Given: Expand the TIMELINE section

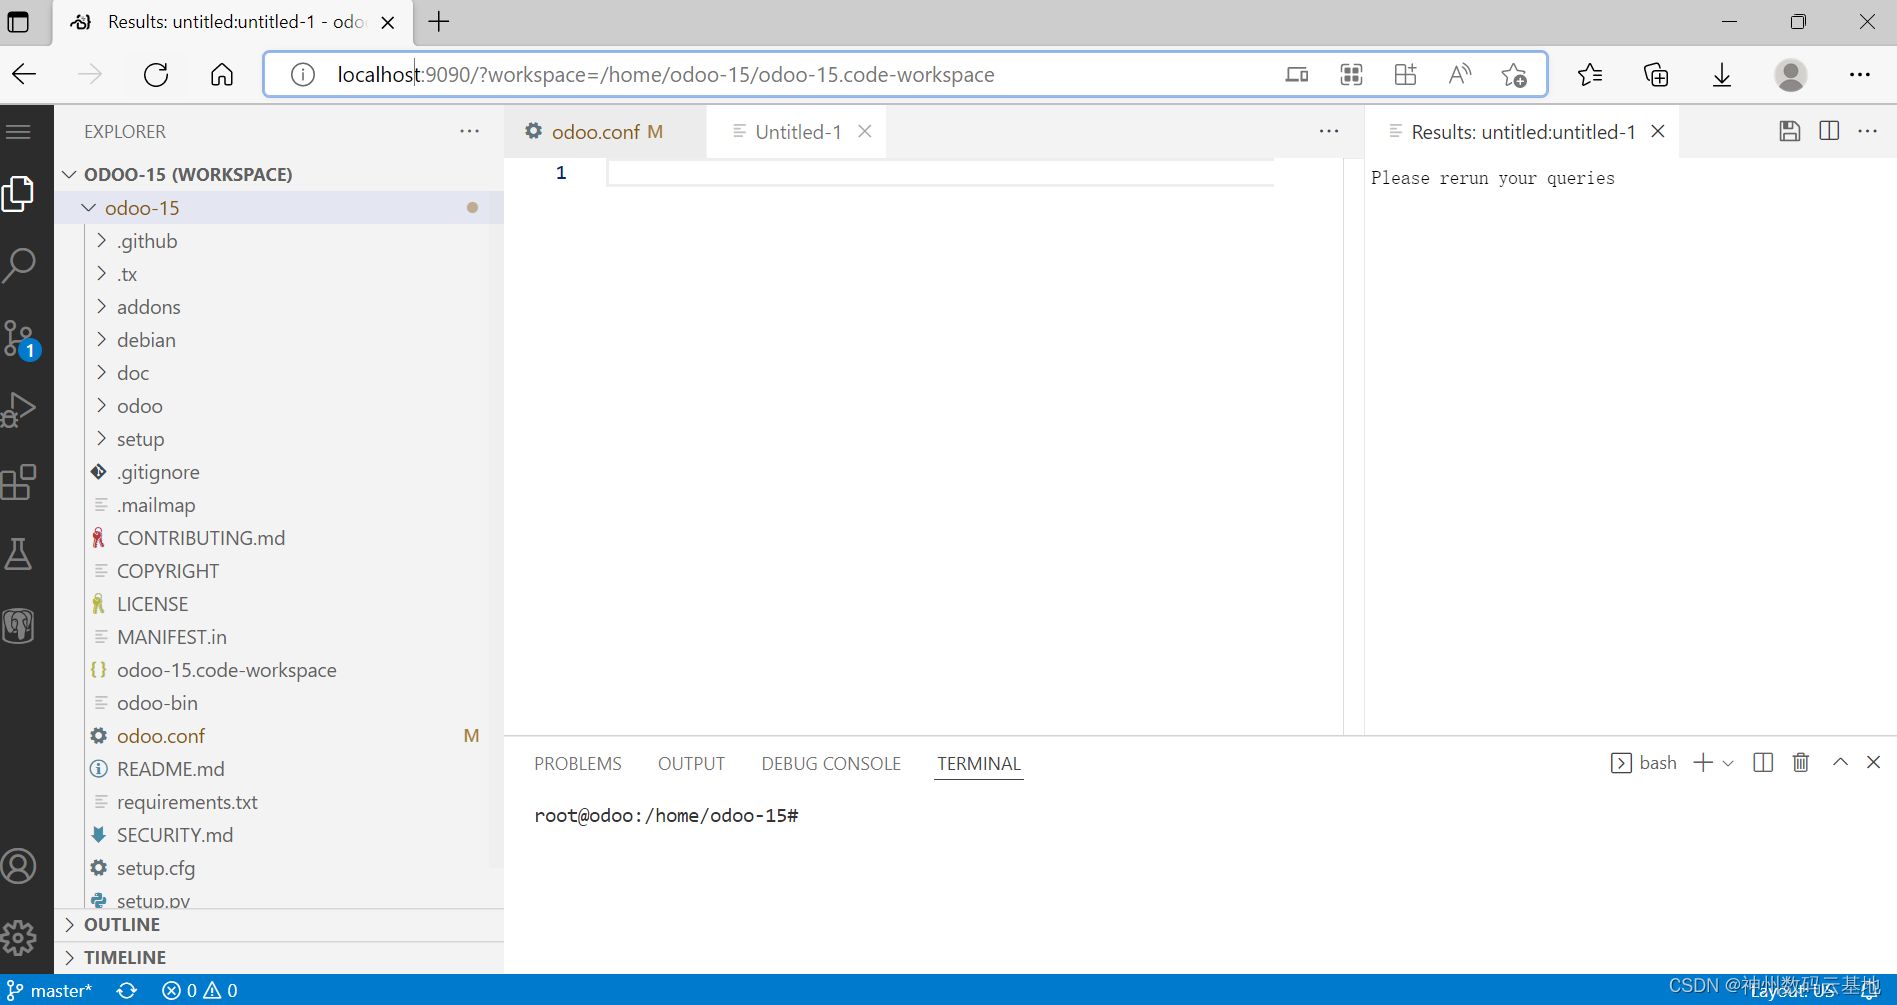Looking at the screenshot, I should tap(280, 958).
